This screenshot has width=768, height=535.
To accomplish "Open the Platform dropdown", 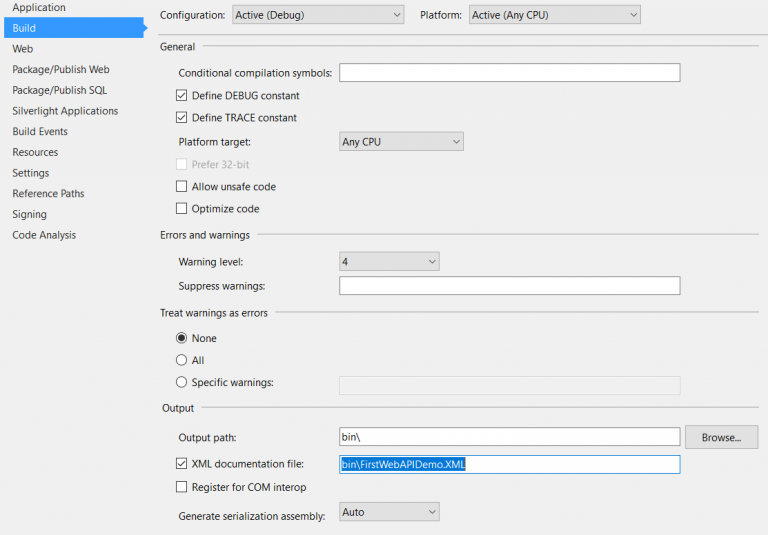I will [554, 15].
